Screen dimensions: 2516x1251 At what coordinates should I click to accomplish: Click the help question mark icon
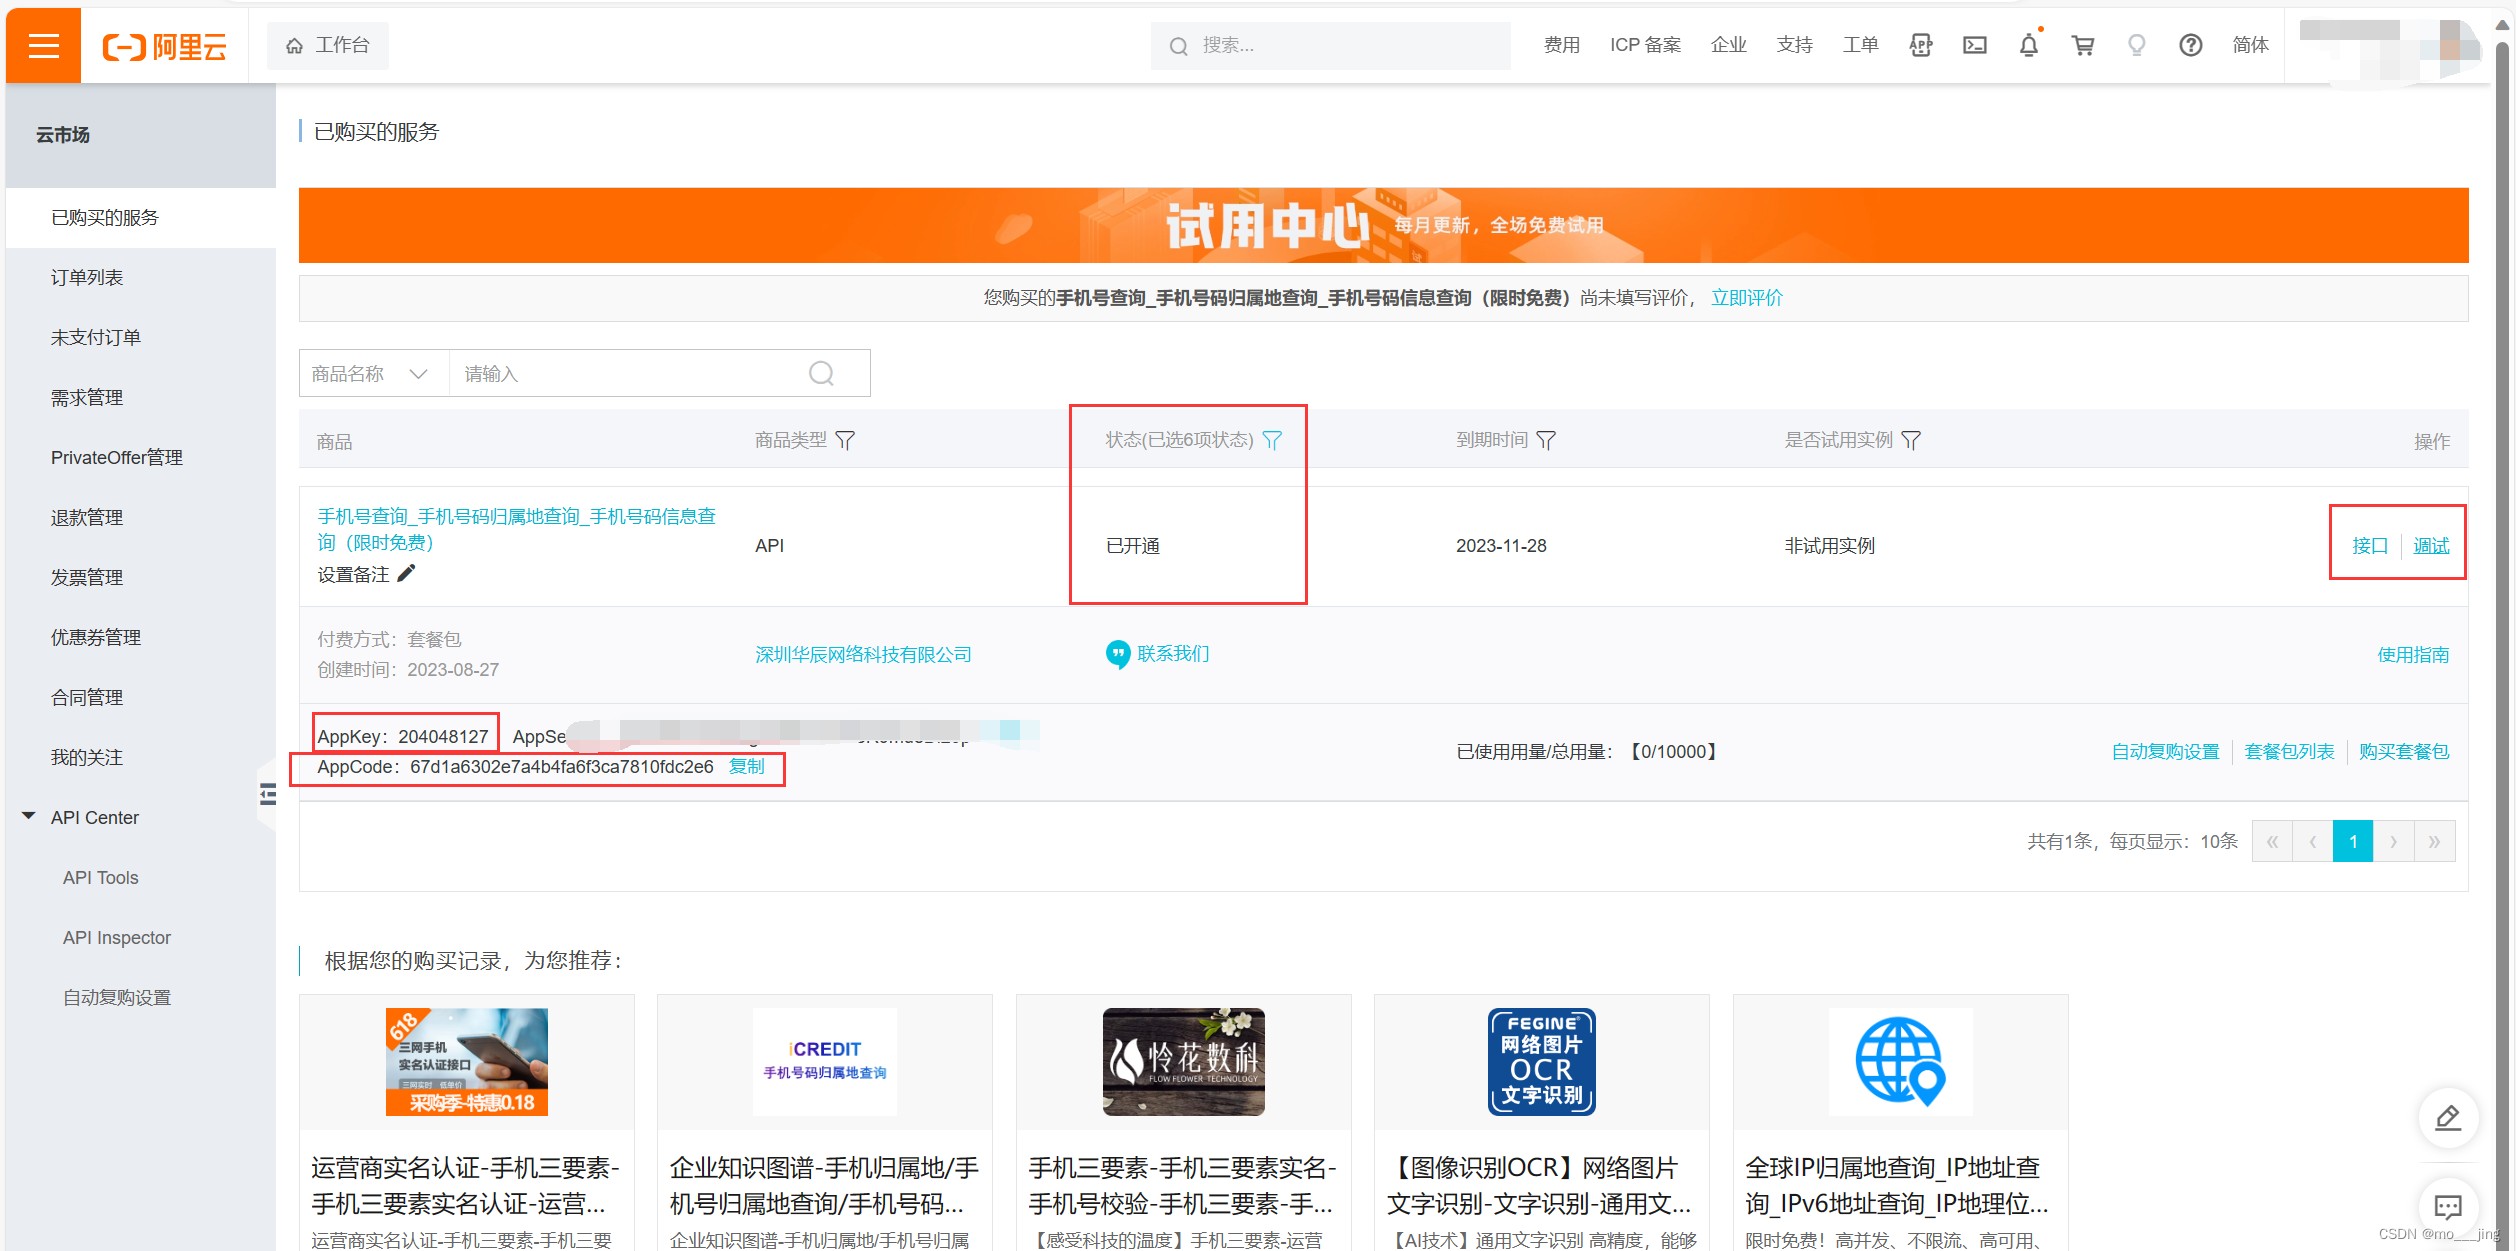[2190, 45]
